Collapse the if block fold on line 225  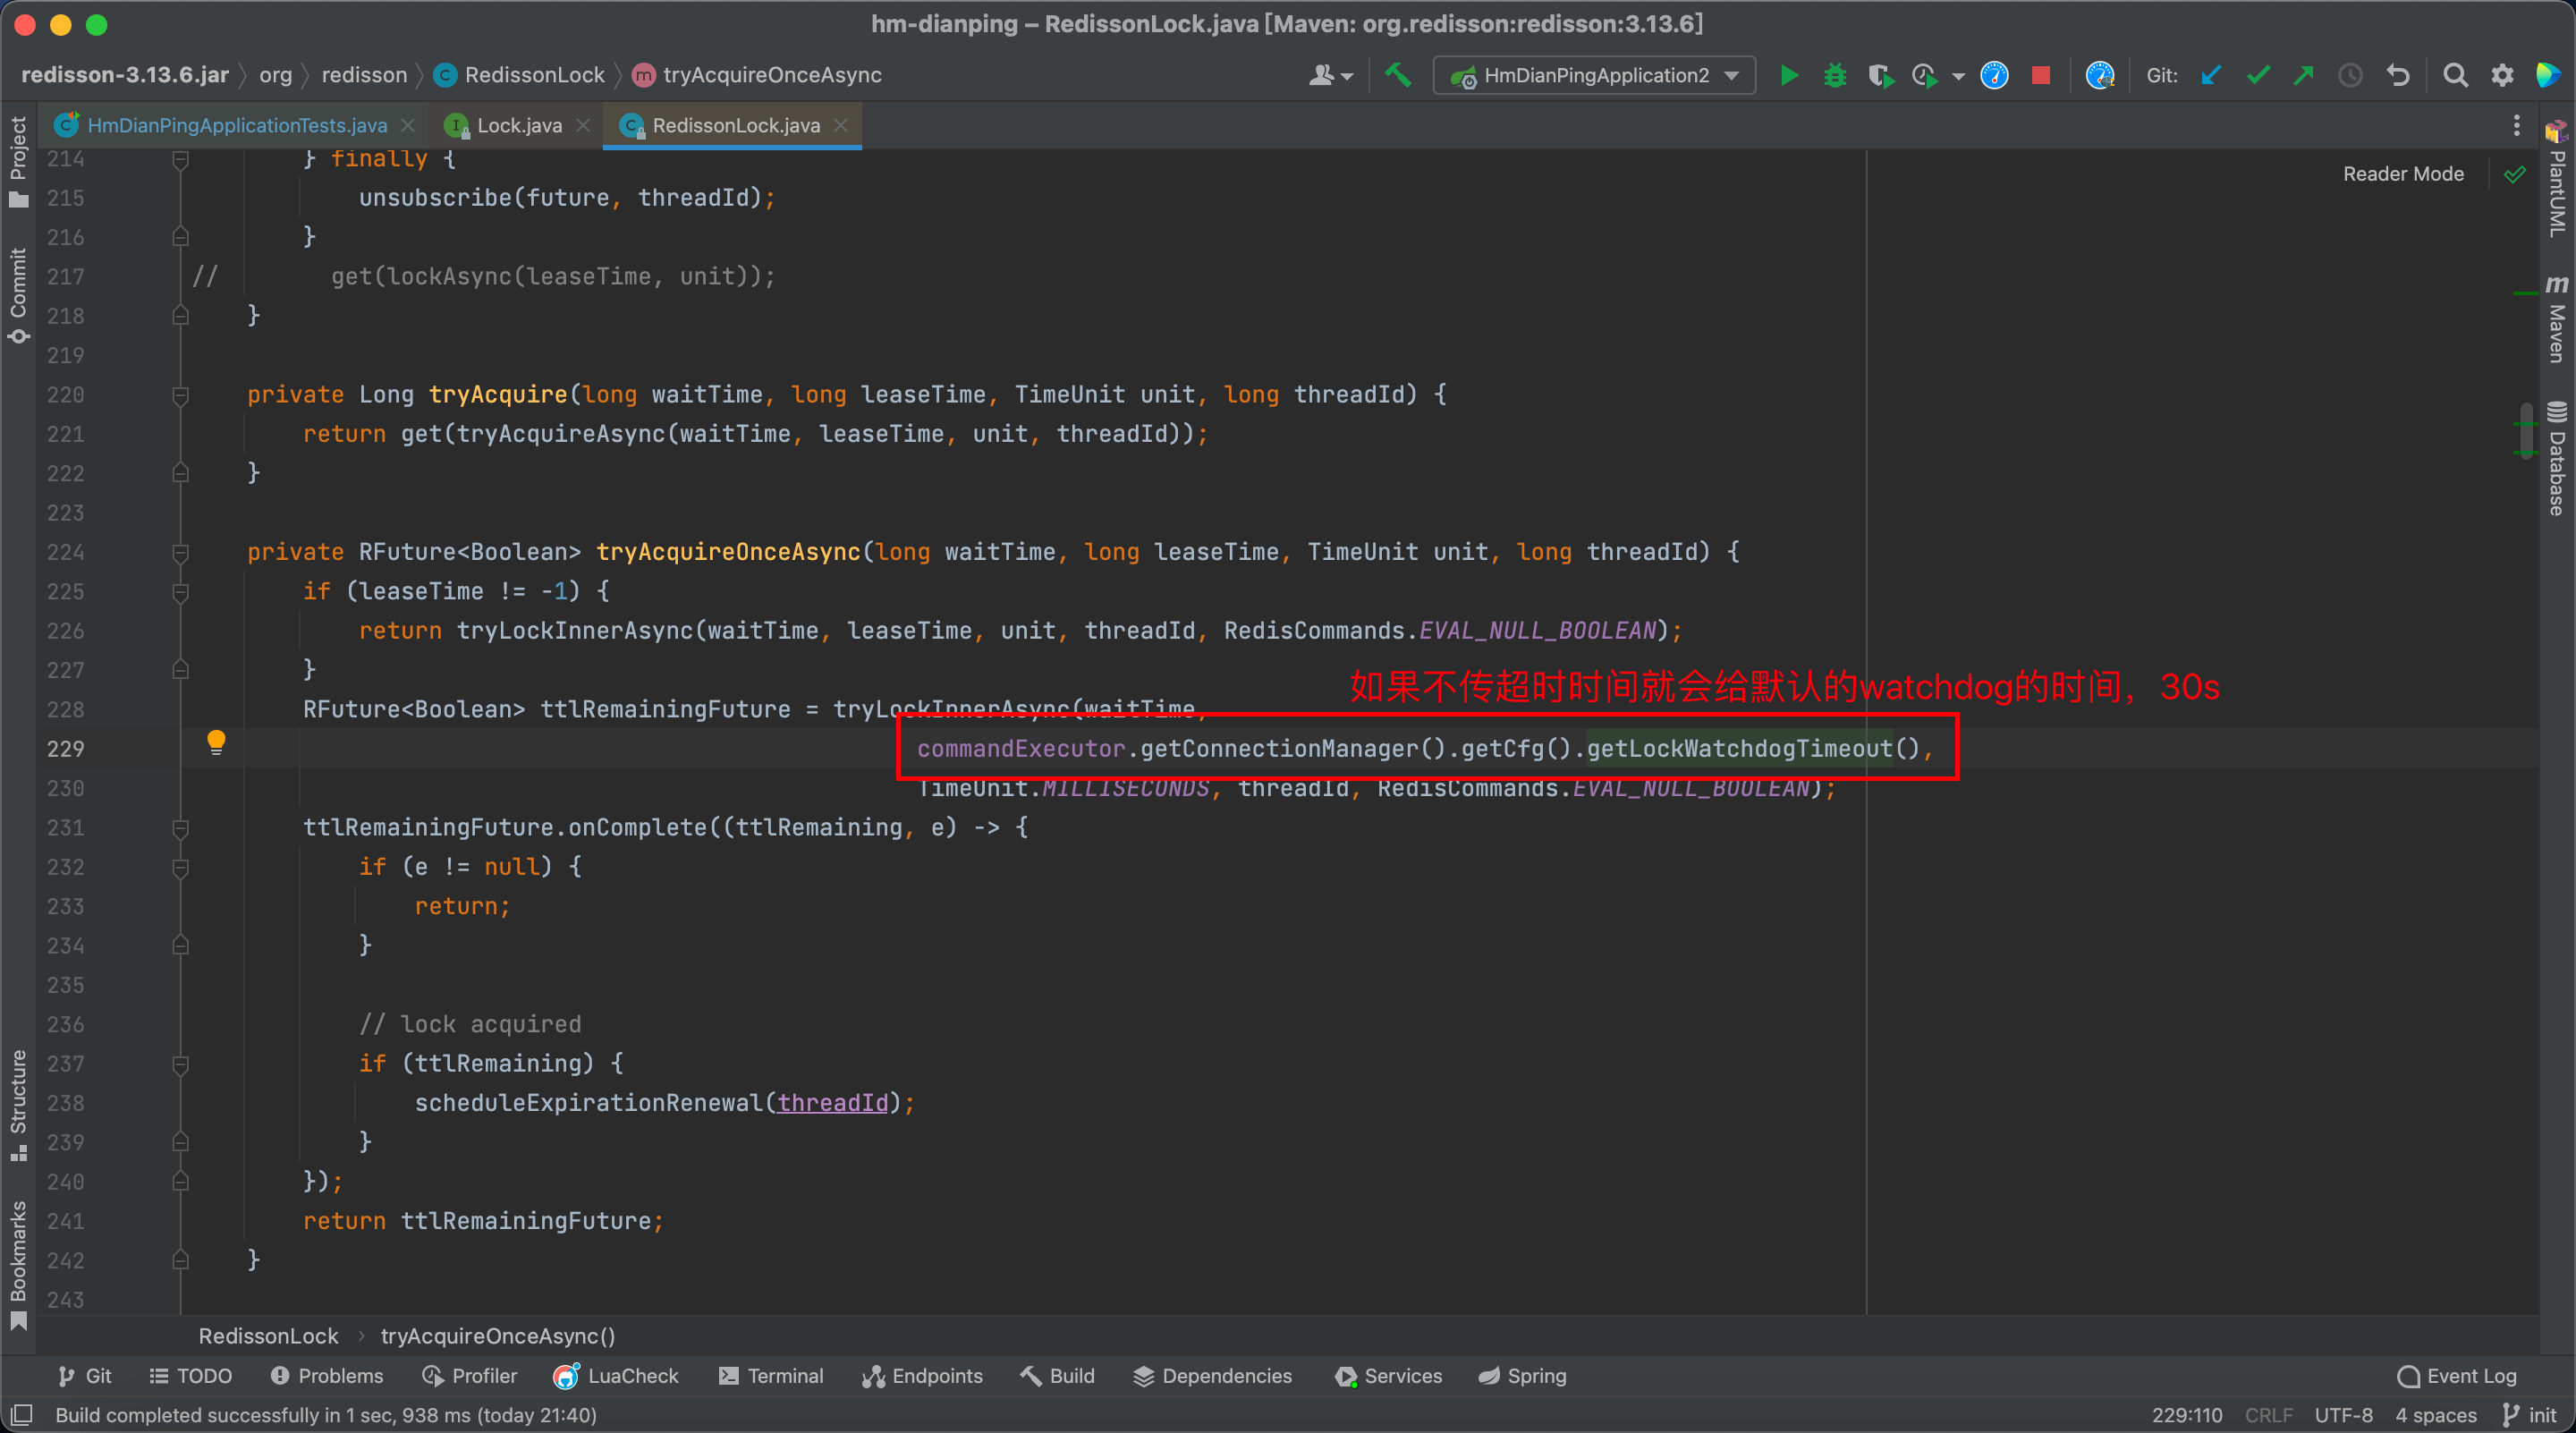click(181, 593)
